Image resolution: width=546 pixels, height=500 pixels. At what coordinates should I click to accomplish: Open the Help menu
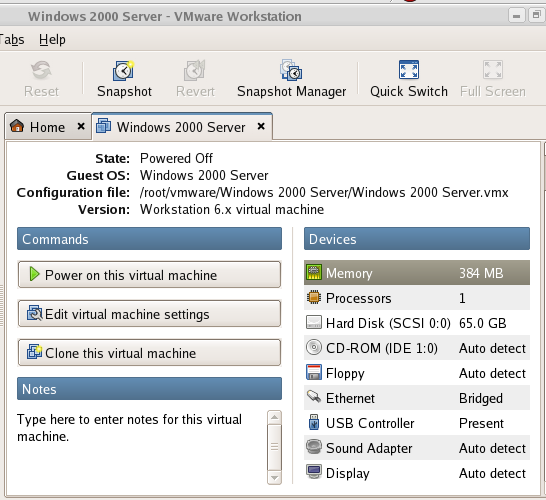coord(52,40)
